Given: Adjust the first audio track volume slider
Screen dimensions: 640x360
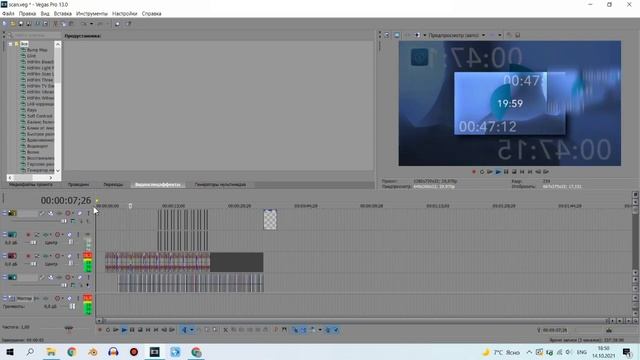Looking at the screenshot, I should click(x=33, y=242).
